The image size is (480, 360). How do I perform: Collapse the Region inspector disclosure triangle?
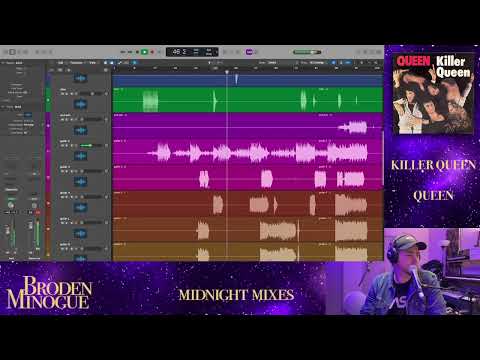3,63
